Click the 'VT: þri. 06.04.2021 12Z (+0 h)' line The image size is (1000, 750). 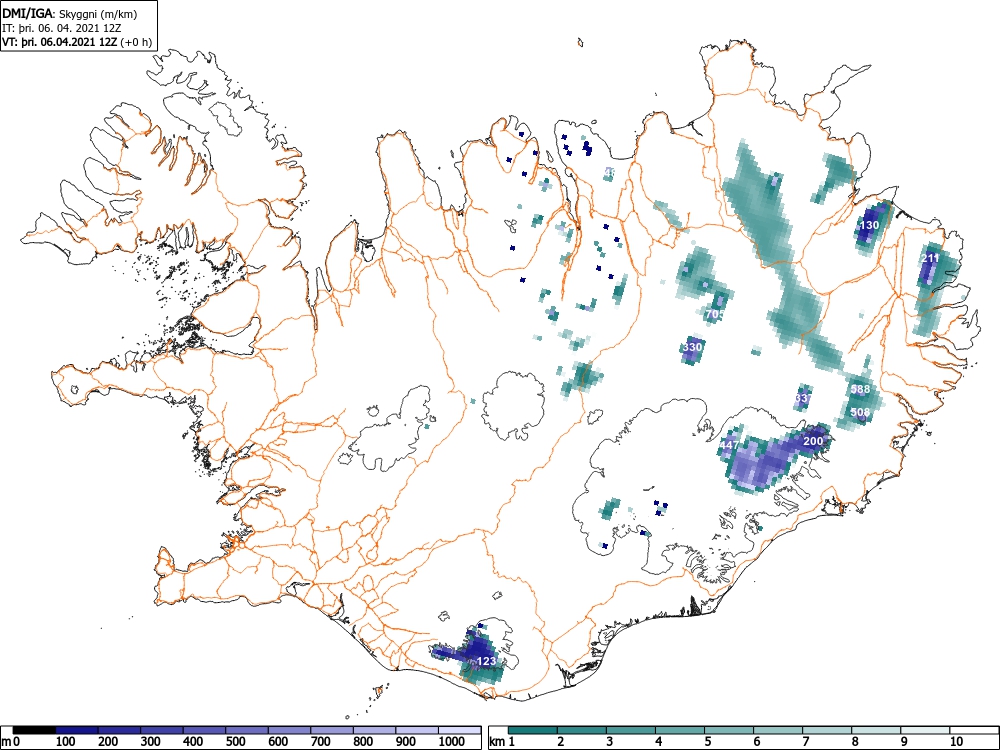[77, 43]
